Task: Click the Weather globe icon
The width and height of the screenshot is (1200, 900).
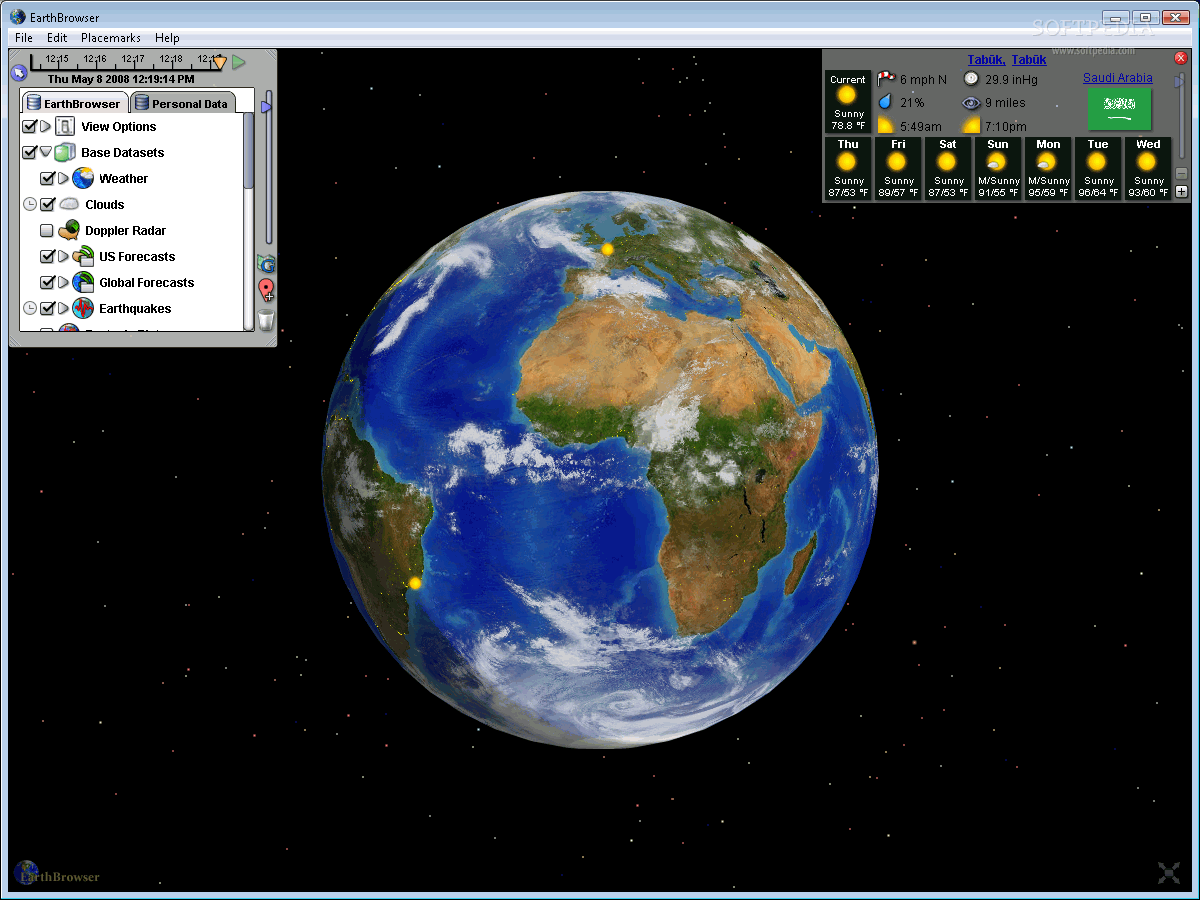Action: (83, 179)
